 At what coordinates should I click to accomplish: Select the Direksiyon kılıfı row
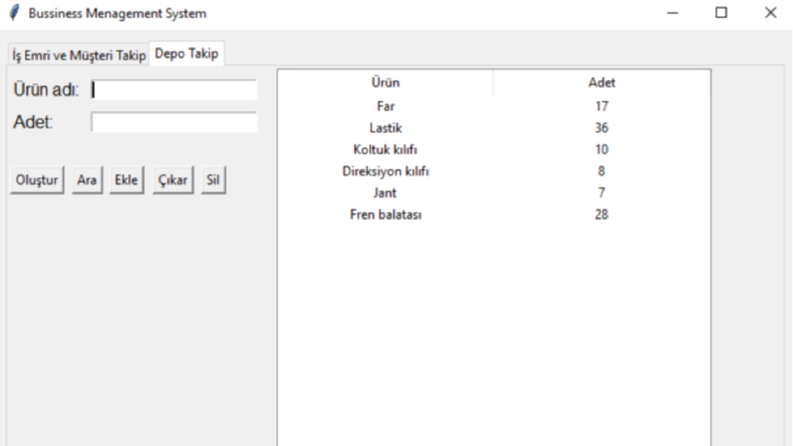(x=494, y=171)
